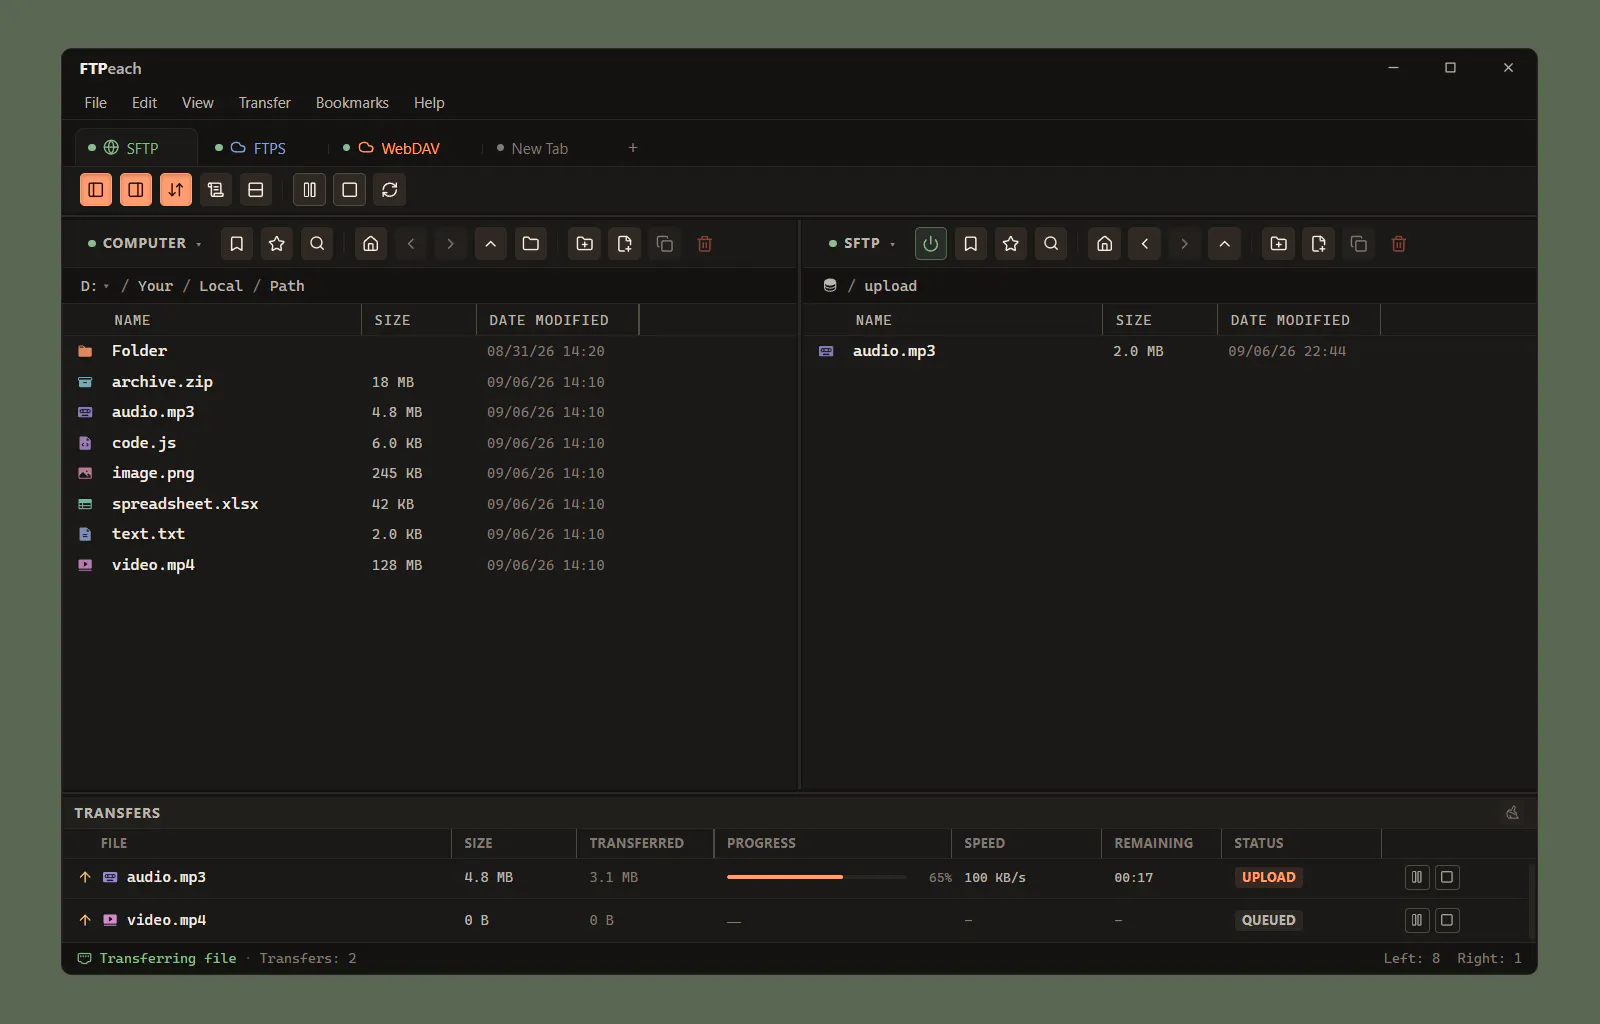Open the D: drive selector dropdown
Screen dimensions: 1600x1024
click(95, 286)
